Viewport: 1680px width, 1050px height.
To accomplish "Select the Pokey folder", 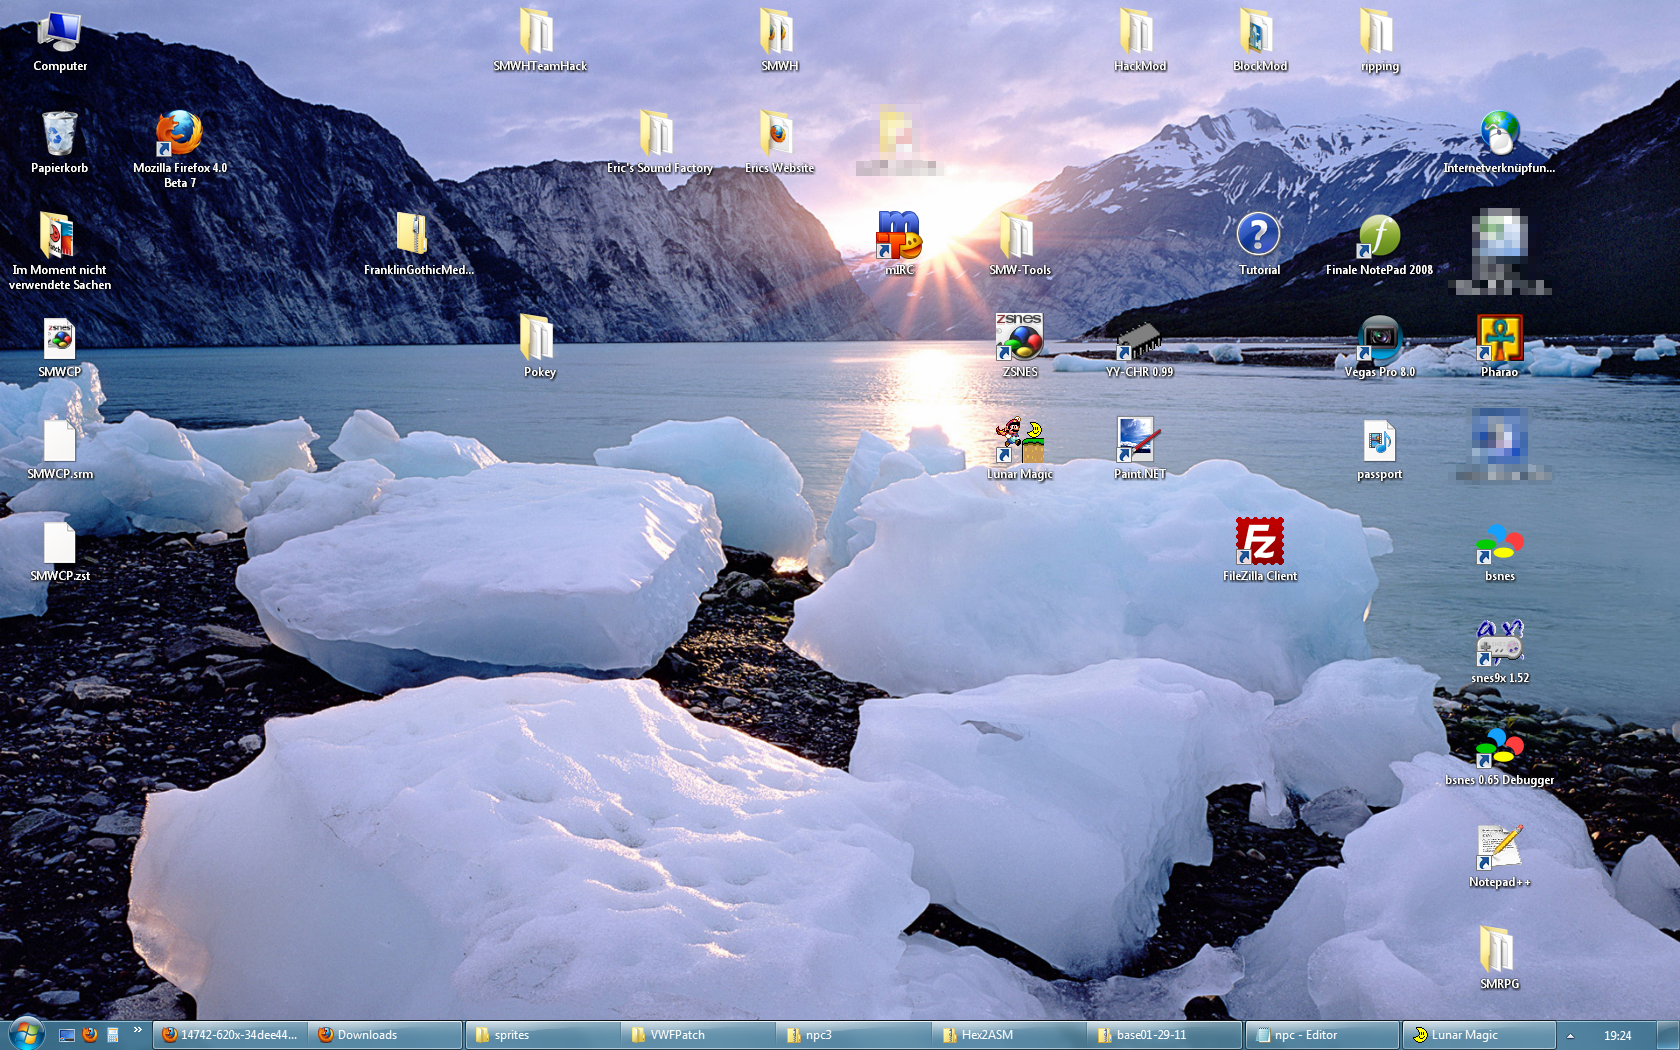I will click(x=539, y=347).
